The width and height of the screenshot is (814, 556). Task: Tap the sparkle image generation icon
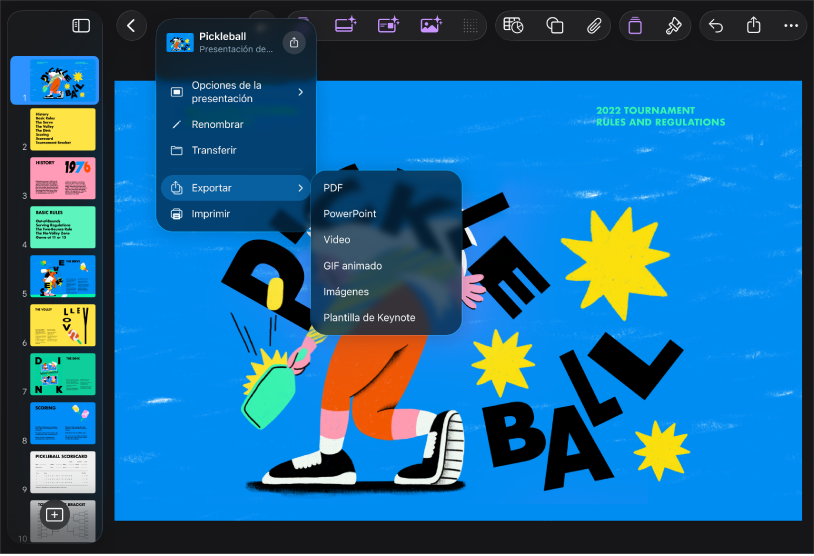pos(431,25)
